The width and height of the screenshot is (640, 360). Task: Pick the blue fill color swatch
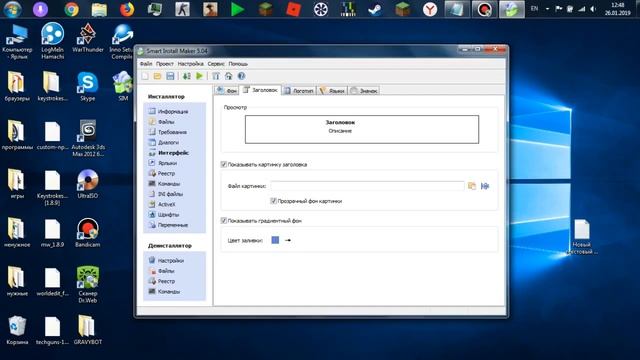(275, 240)
